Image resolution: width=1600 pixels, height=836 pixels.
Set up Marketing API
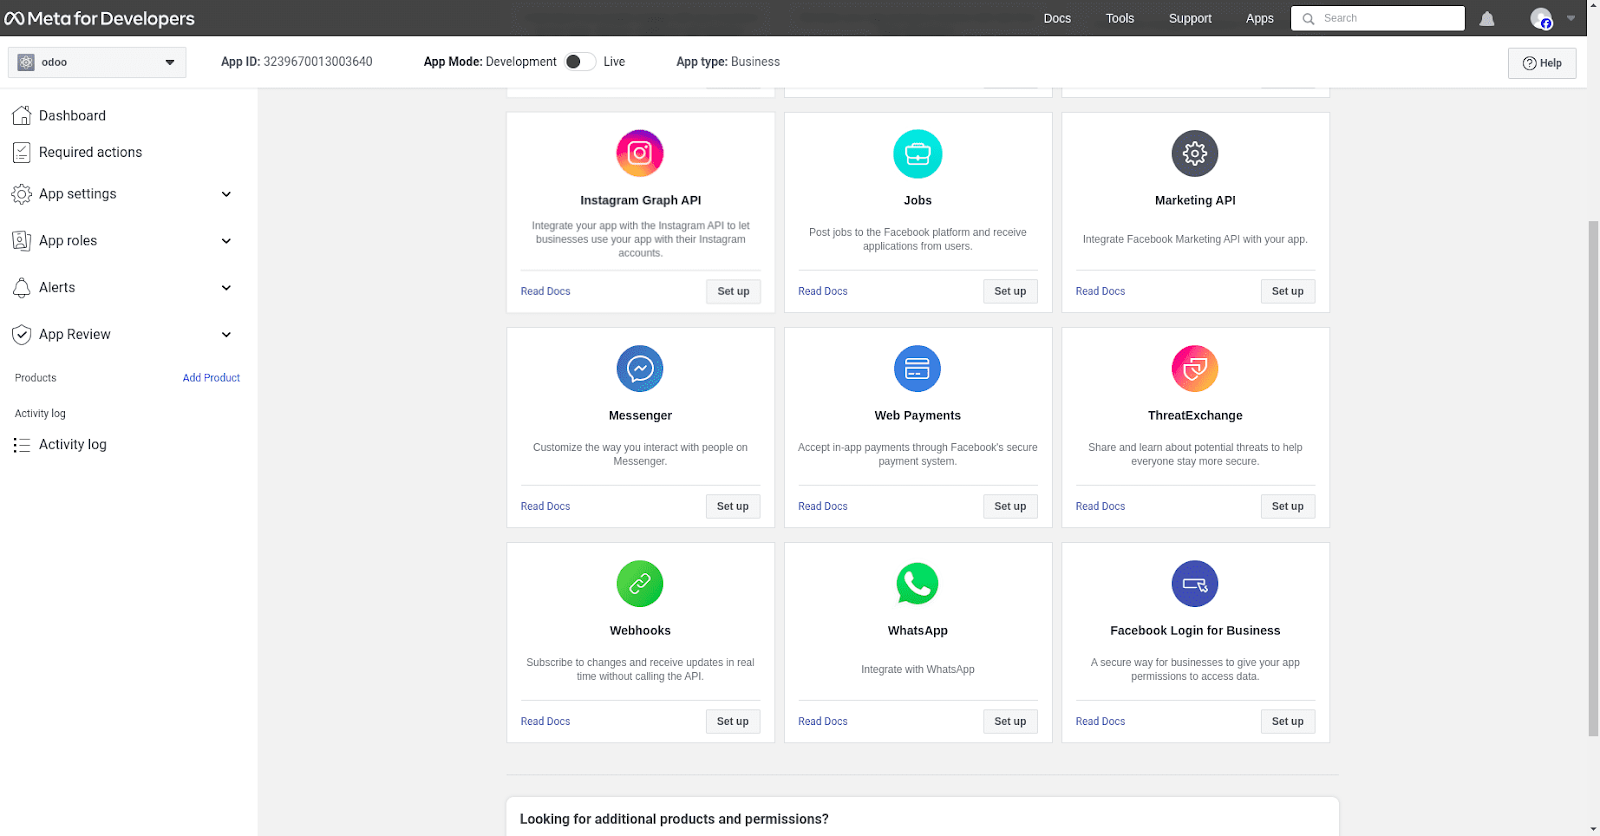pos(1288,291)
